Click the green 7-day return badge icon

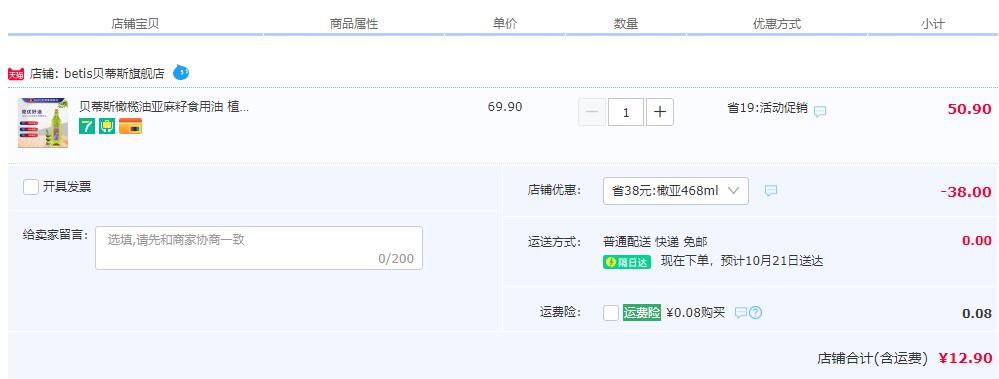(87, 126)
